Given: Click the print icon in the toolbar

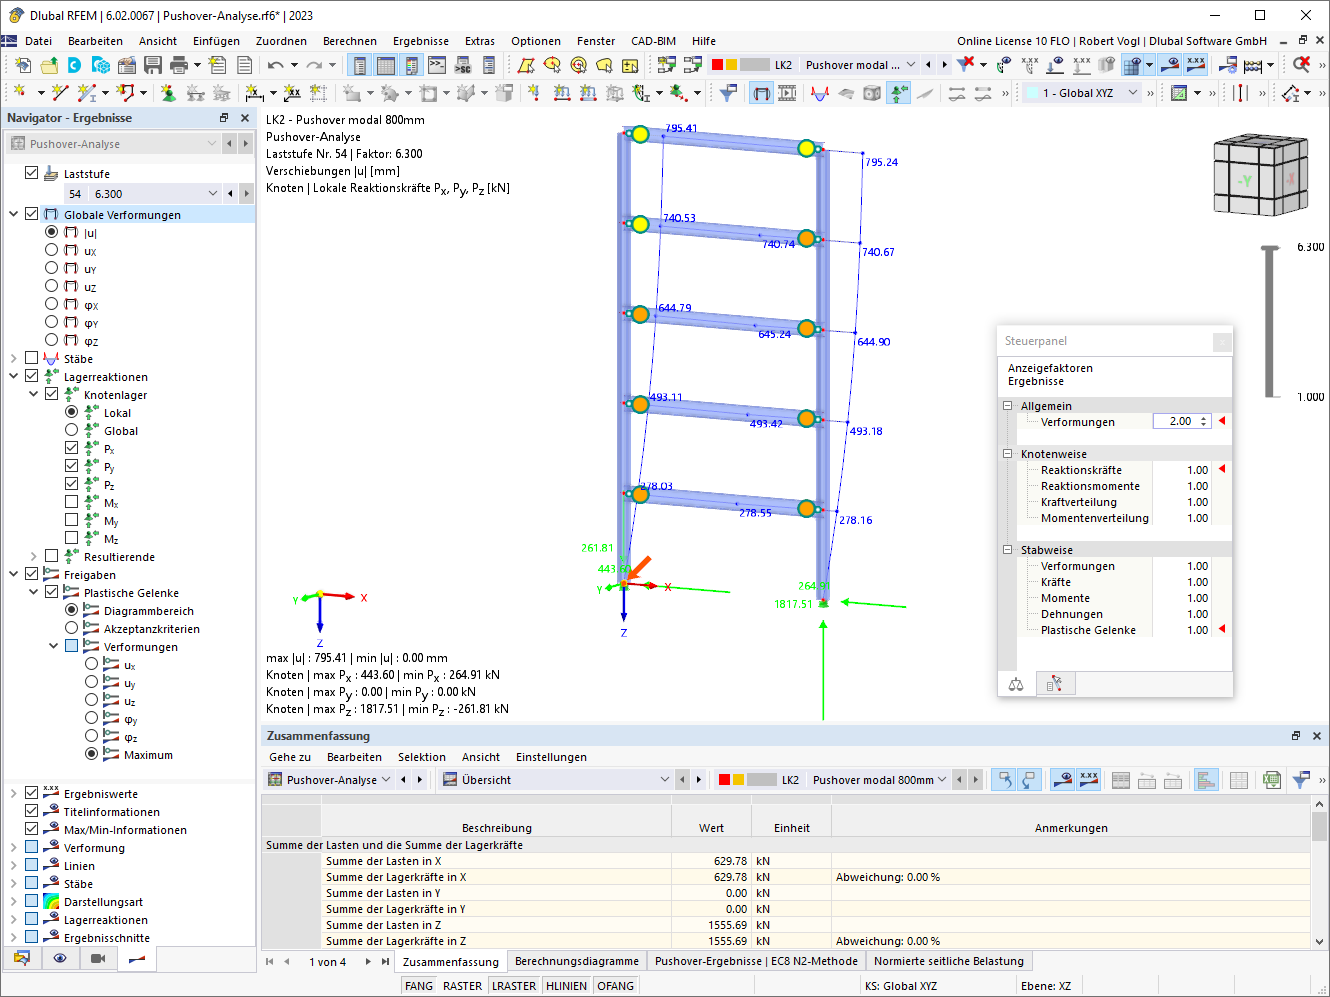Looking at the screenshot, I should (179, 65).
